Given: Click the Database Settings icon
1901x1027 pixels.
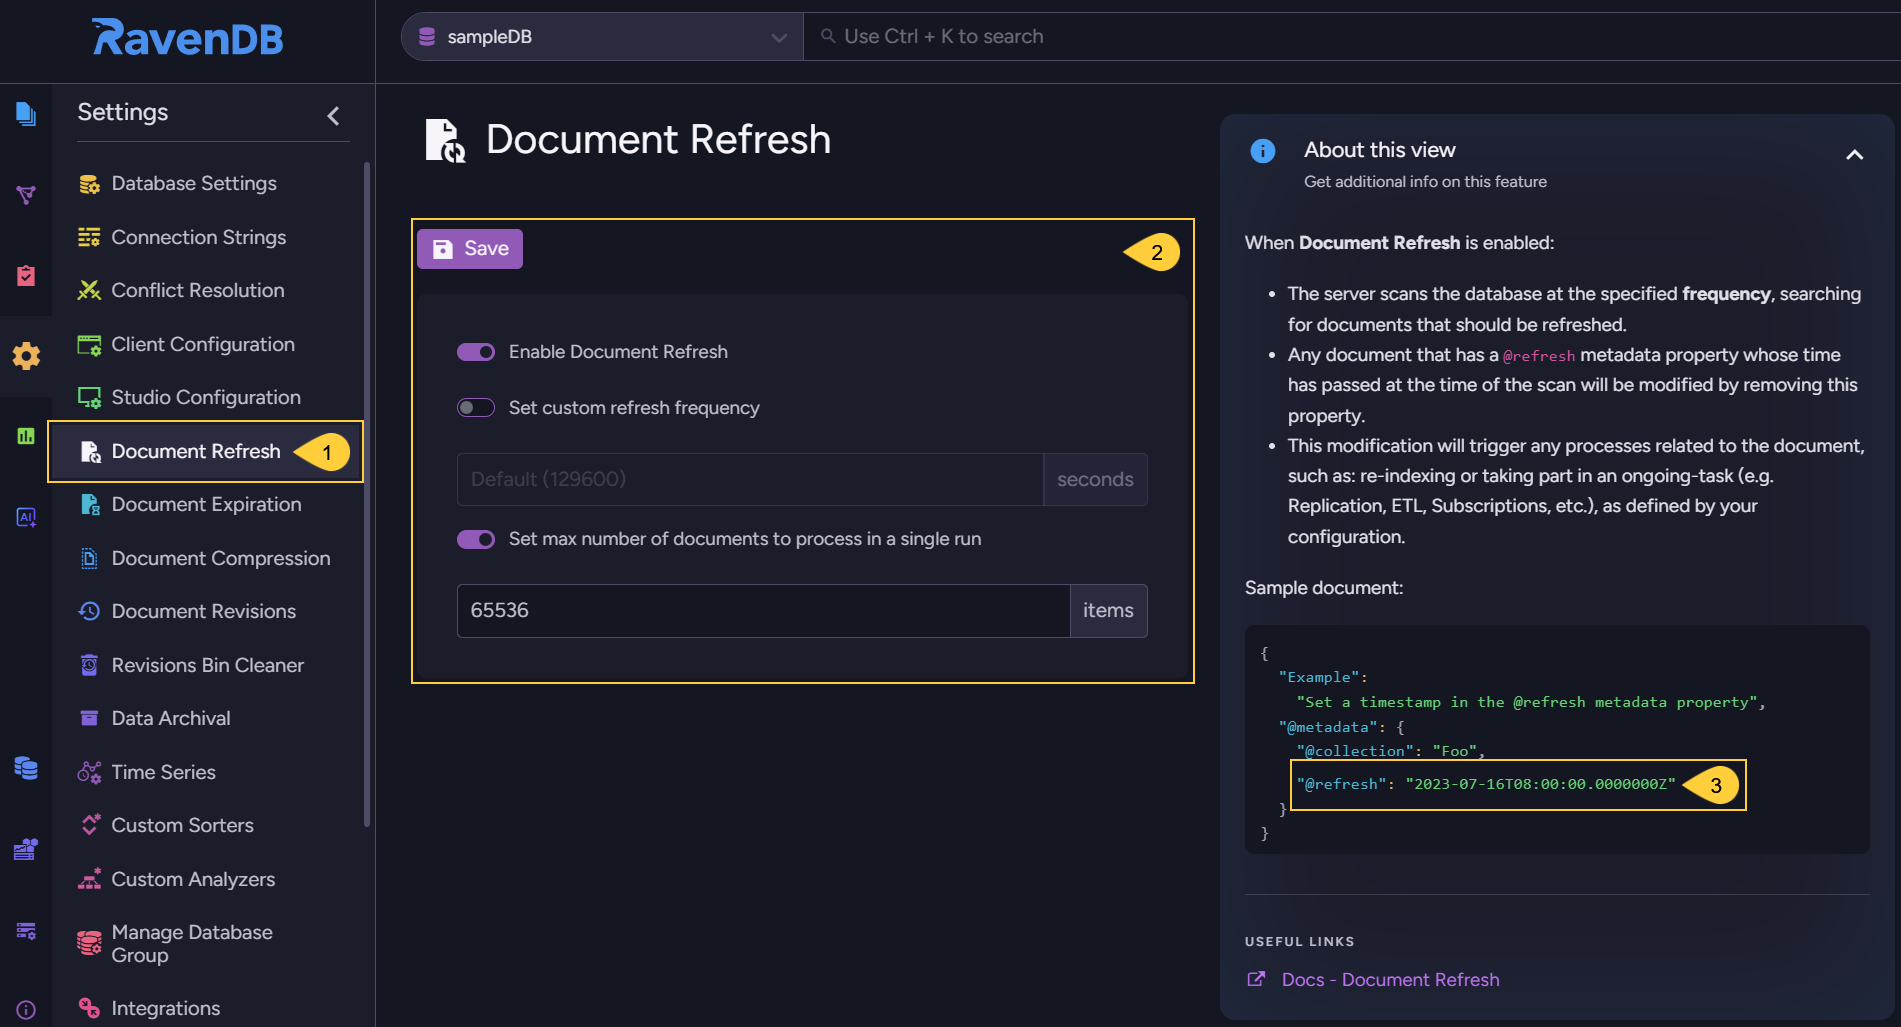Looking at the screenshot, I should pyautogui.click(x=89, y=184).
